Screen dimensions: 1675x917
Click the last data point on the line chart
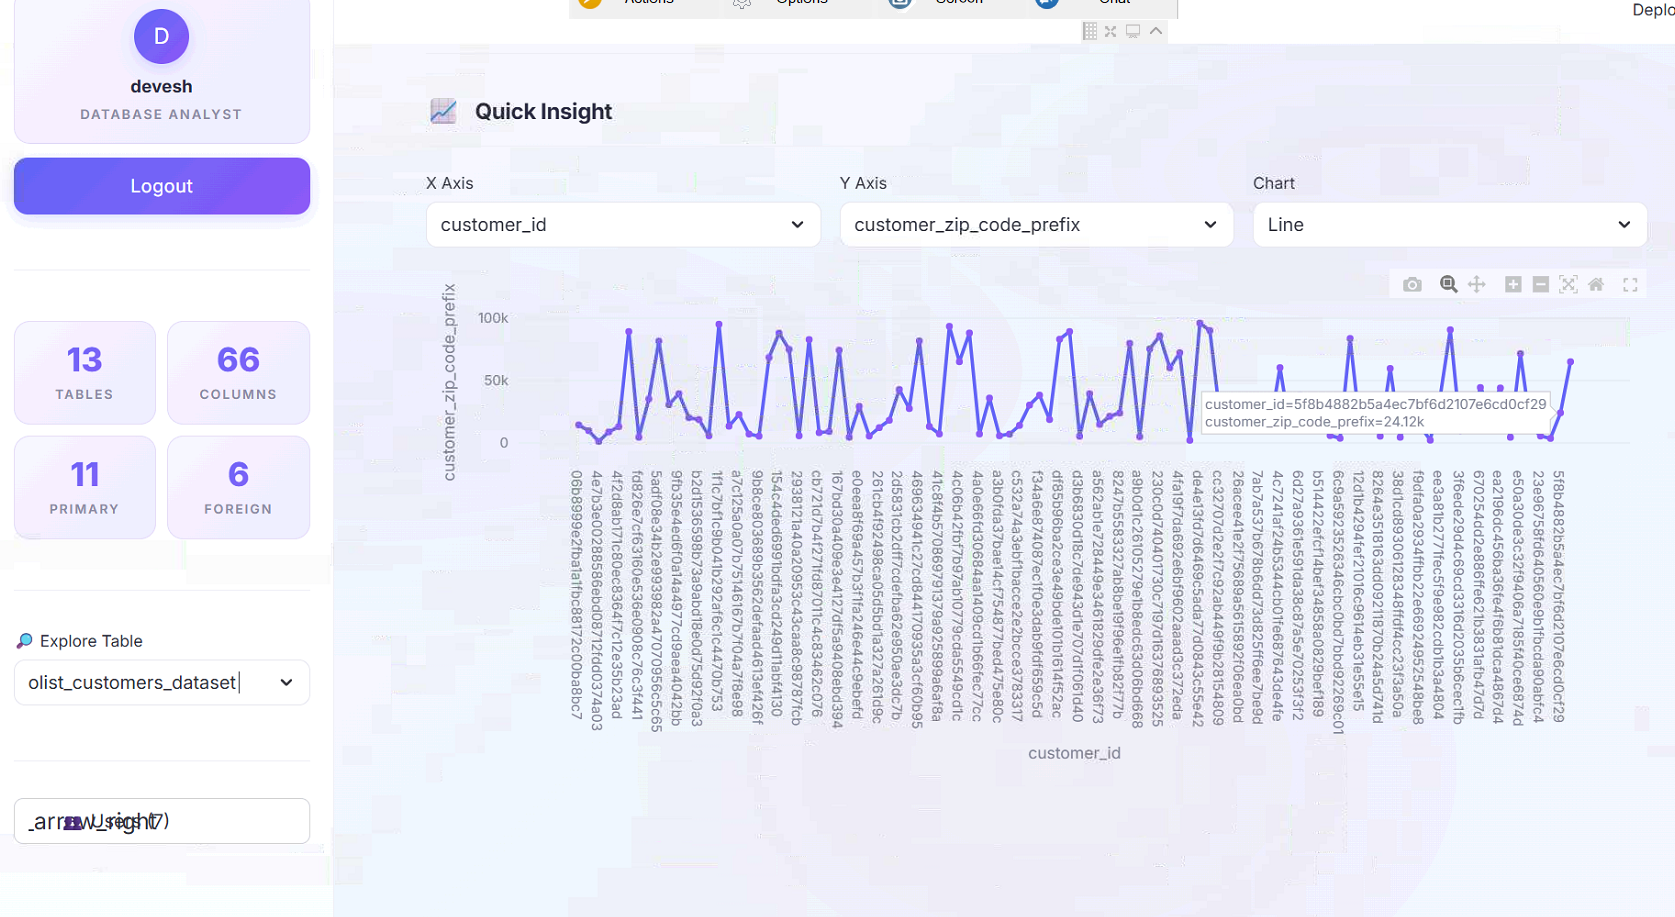point(1570,361)
